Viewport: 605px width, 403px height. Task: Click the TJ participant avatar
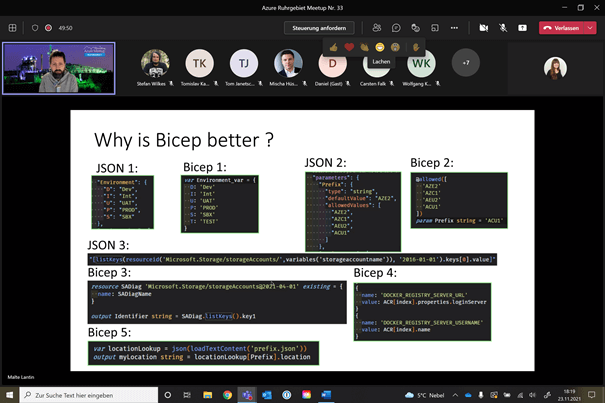tap(244, 63)
